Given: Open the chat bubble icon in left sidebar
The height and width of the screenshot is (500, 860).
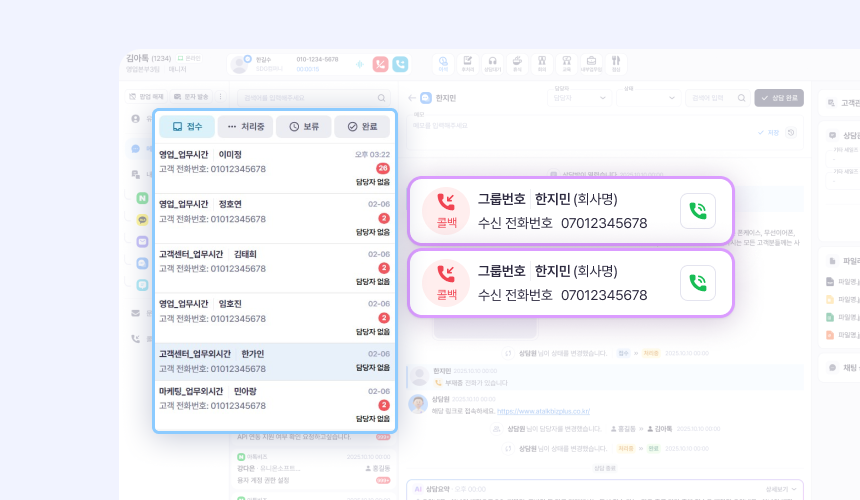Looking at the screenshot, I should [135, 149].
